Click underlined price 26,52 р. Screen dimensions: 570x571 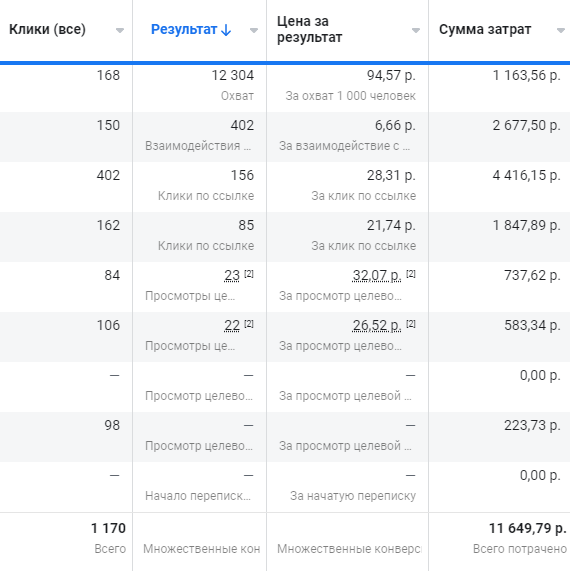point(377,325)
